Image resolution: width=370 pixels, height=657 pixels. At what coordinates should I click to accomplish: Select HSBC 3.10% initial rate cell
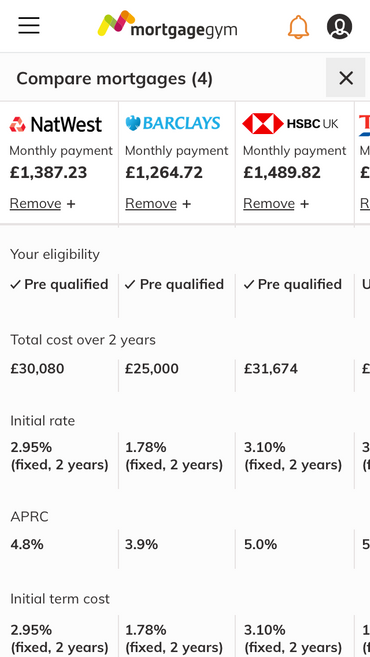(293, 456)
